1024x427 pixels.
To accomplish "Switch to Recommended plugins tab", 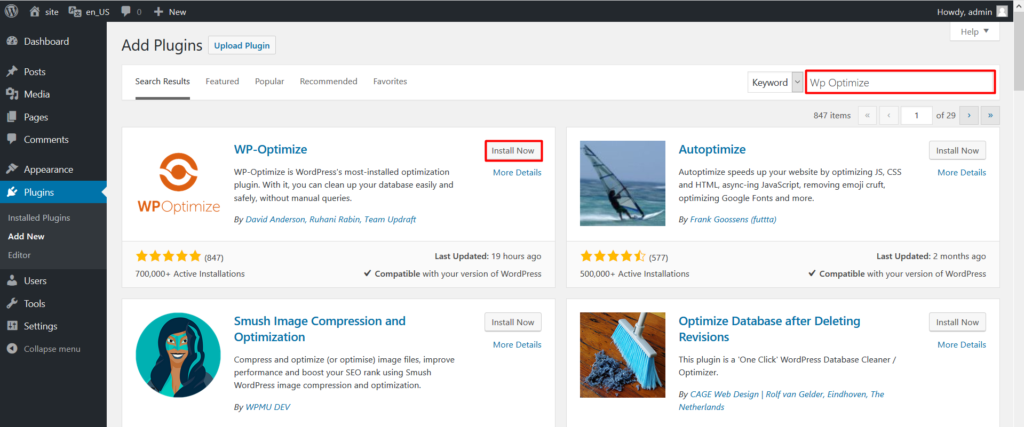I will pyautogui.click(x=328, y=82).
